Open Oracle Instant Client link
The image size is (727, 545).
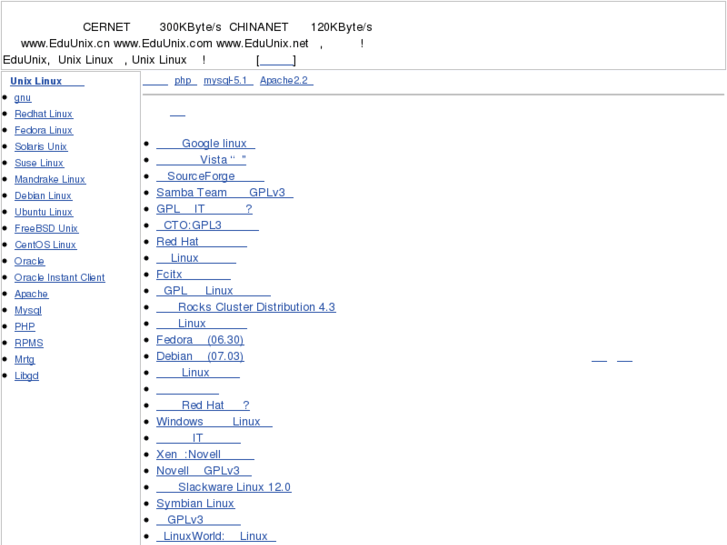pyautogui.click(x=60, y=277)
